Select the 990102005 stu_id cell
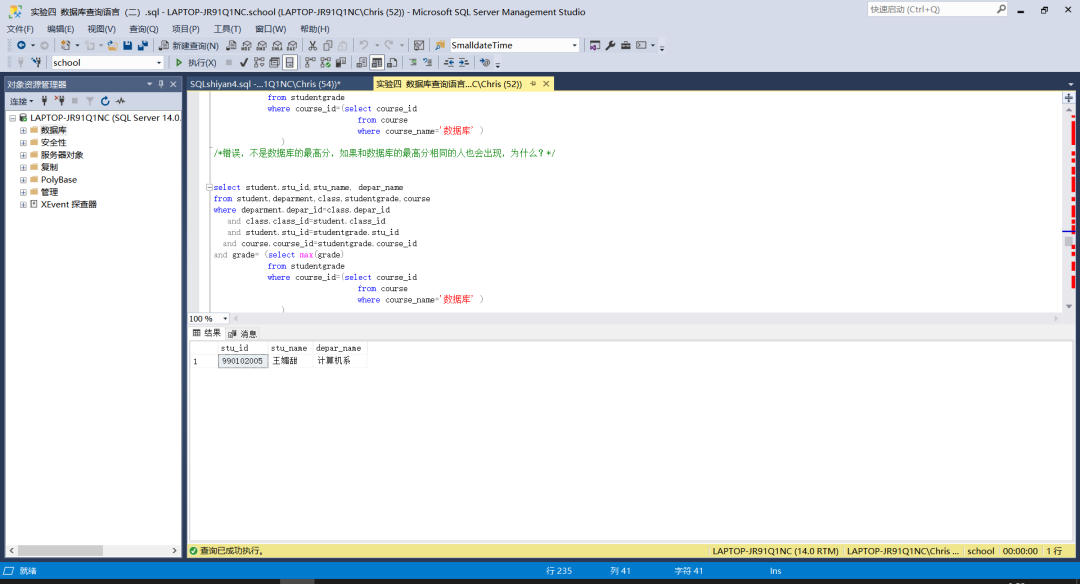Screen dimensions: 1080x584 [x=242, y=361]
